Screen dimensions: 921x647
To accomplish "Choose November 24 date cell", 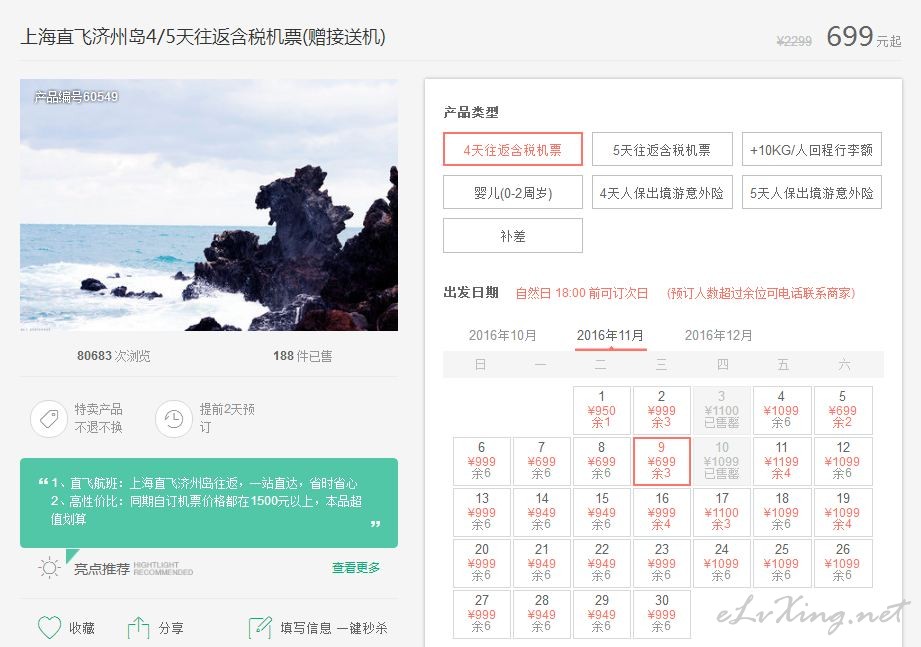I will pos(722,563).
